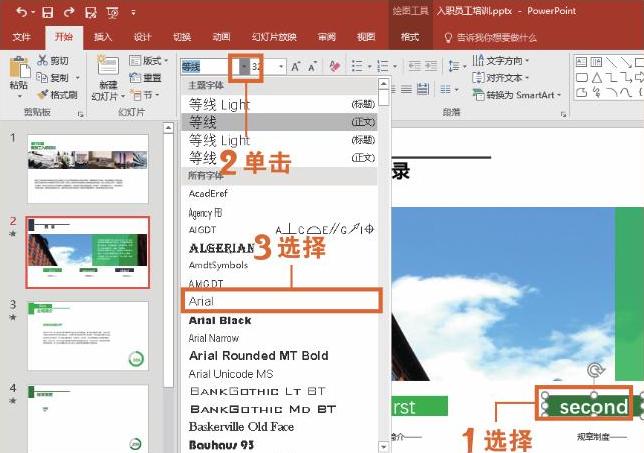Click font list scrollbar down arrow

(383, 446)
